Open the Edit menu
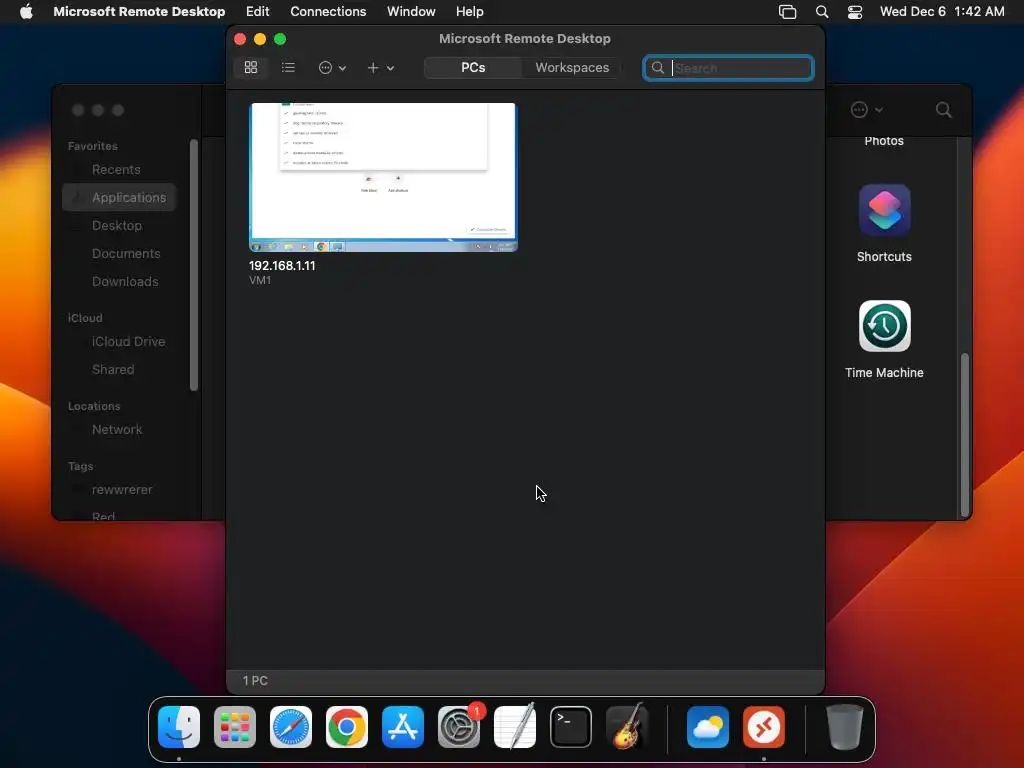Image resolution: width=1024 pixels, height=768 pixels. click(257, 12)
